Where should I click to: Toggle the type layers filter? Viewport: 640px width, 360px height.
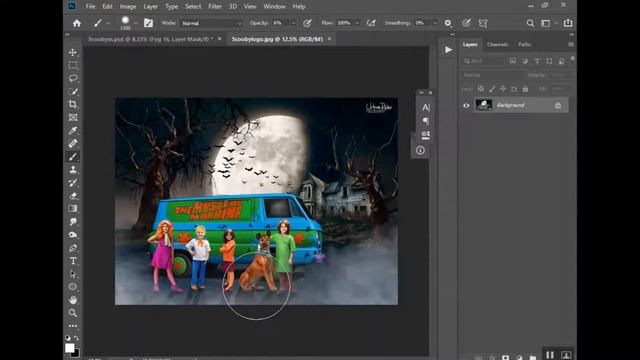(537, 61)
